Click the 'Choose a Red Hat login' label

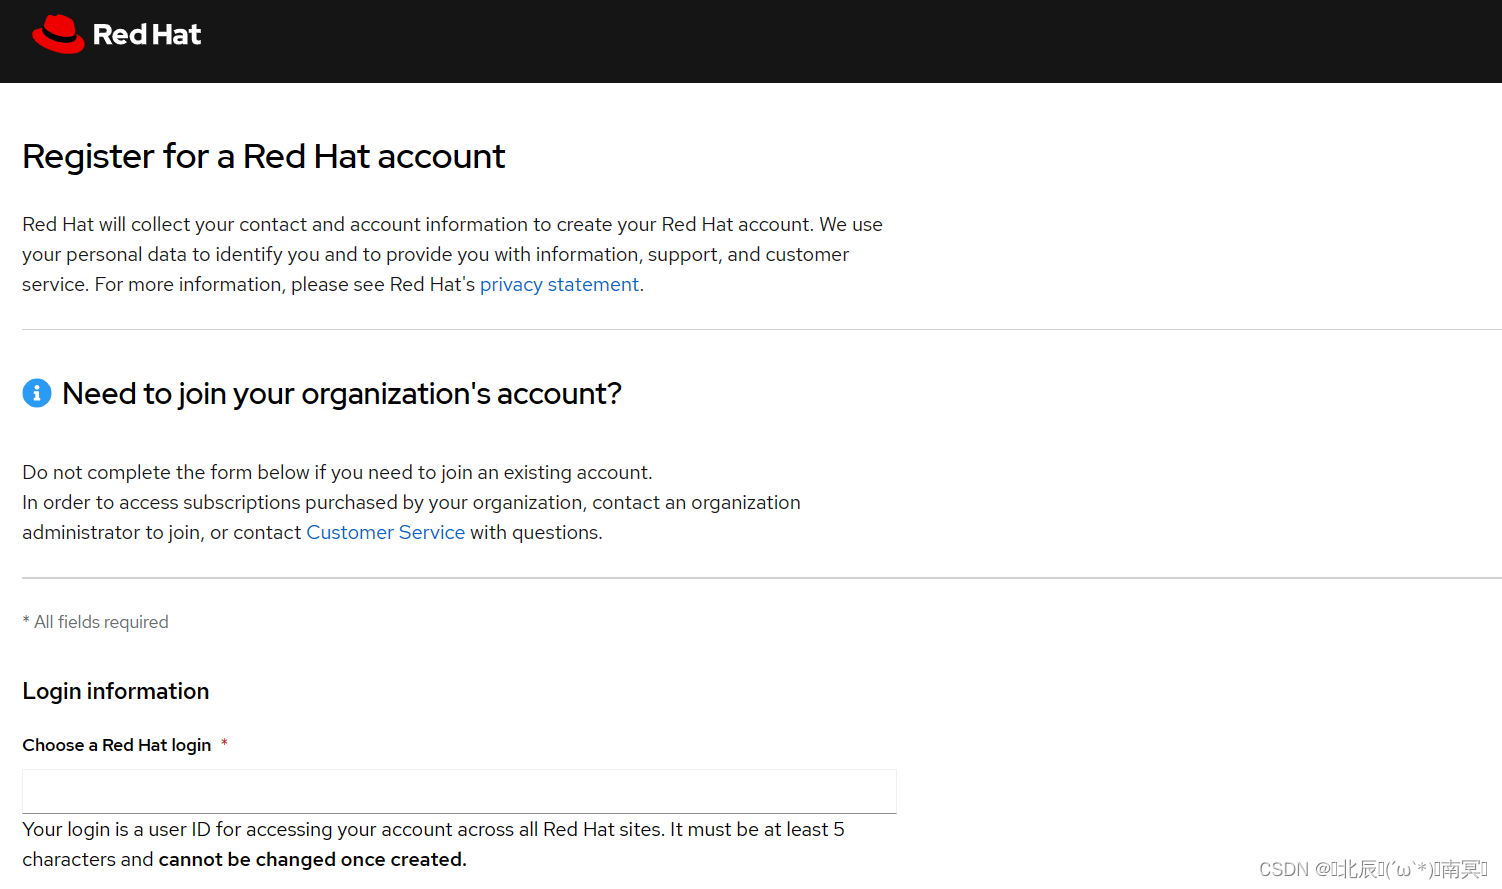coord(117,745)
